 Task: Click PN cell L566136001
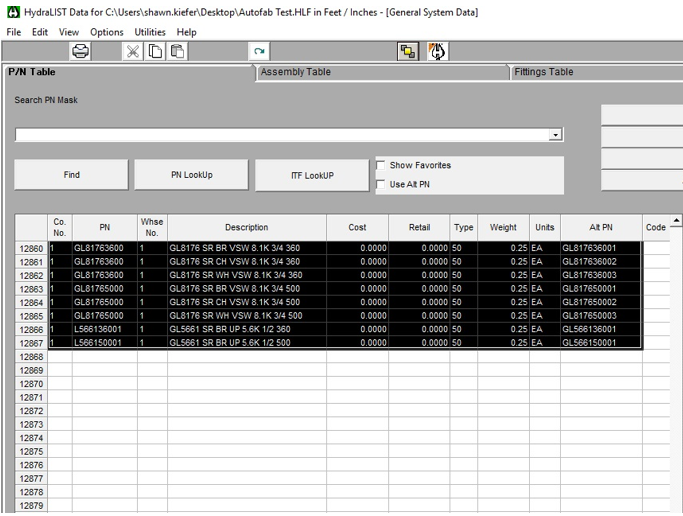105,329
